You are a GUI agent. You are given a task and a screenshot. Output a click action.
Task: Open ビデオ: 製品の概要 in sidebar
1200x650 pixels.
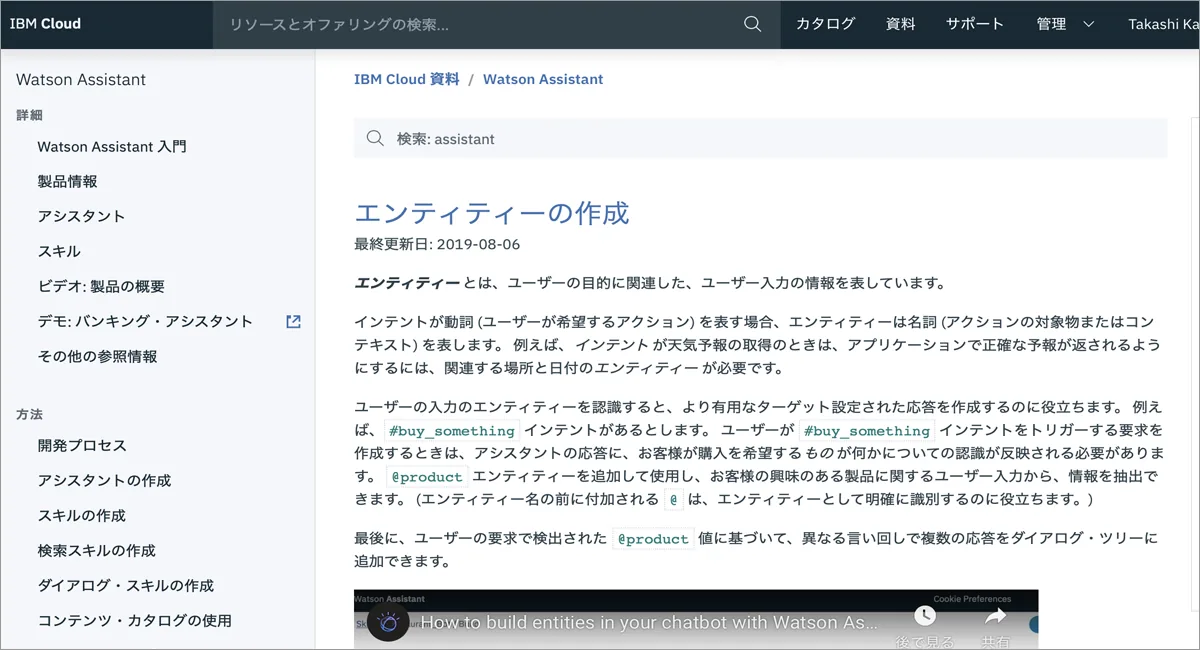coord(101,286)
